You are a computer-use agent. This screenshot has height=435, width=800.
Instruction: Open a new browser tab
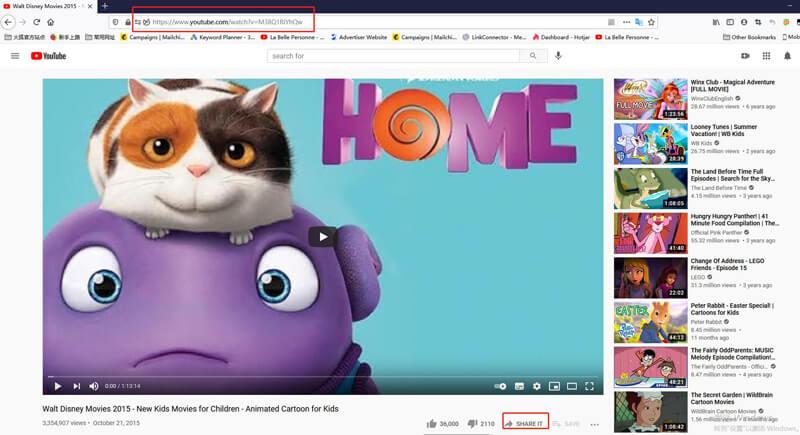point(105,6)
